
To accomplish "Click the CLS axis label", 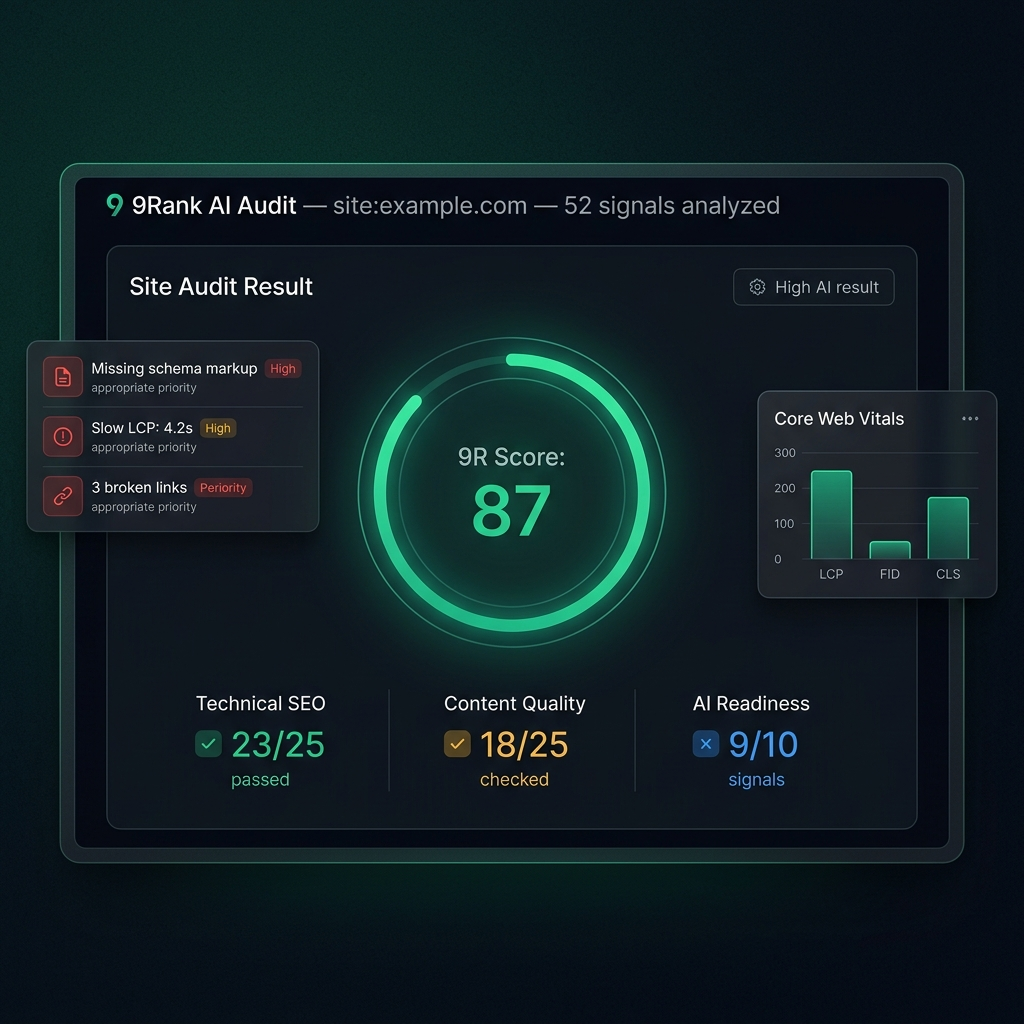I will (948, 574).
